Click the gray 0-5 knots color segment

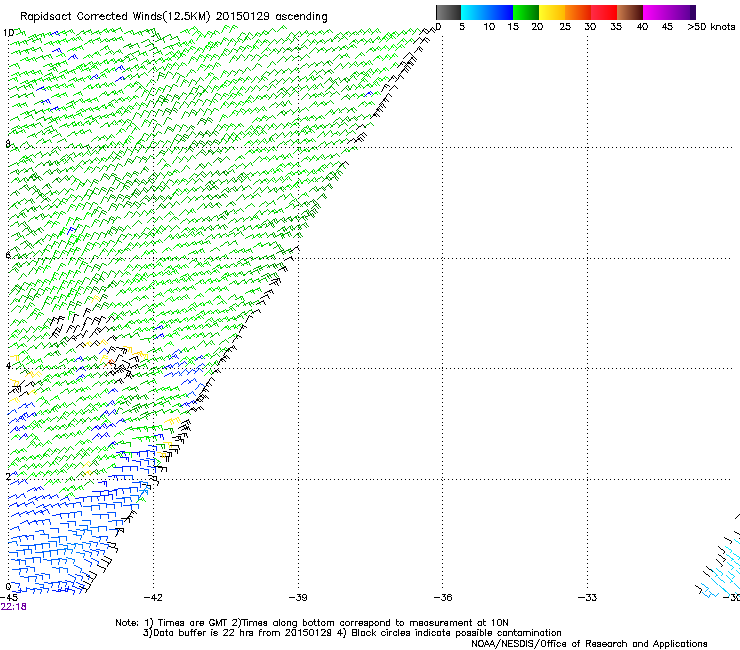coord(448,12)
